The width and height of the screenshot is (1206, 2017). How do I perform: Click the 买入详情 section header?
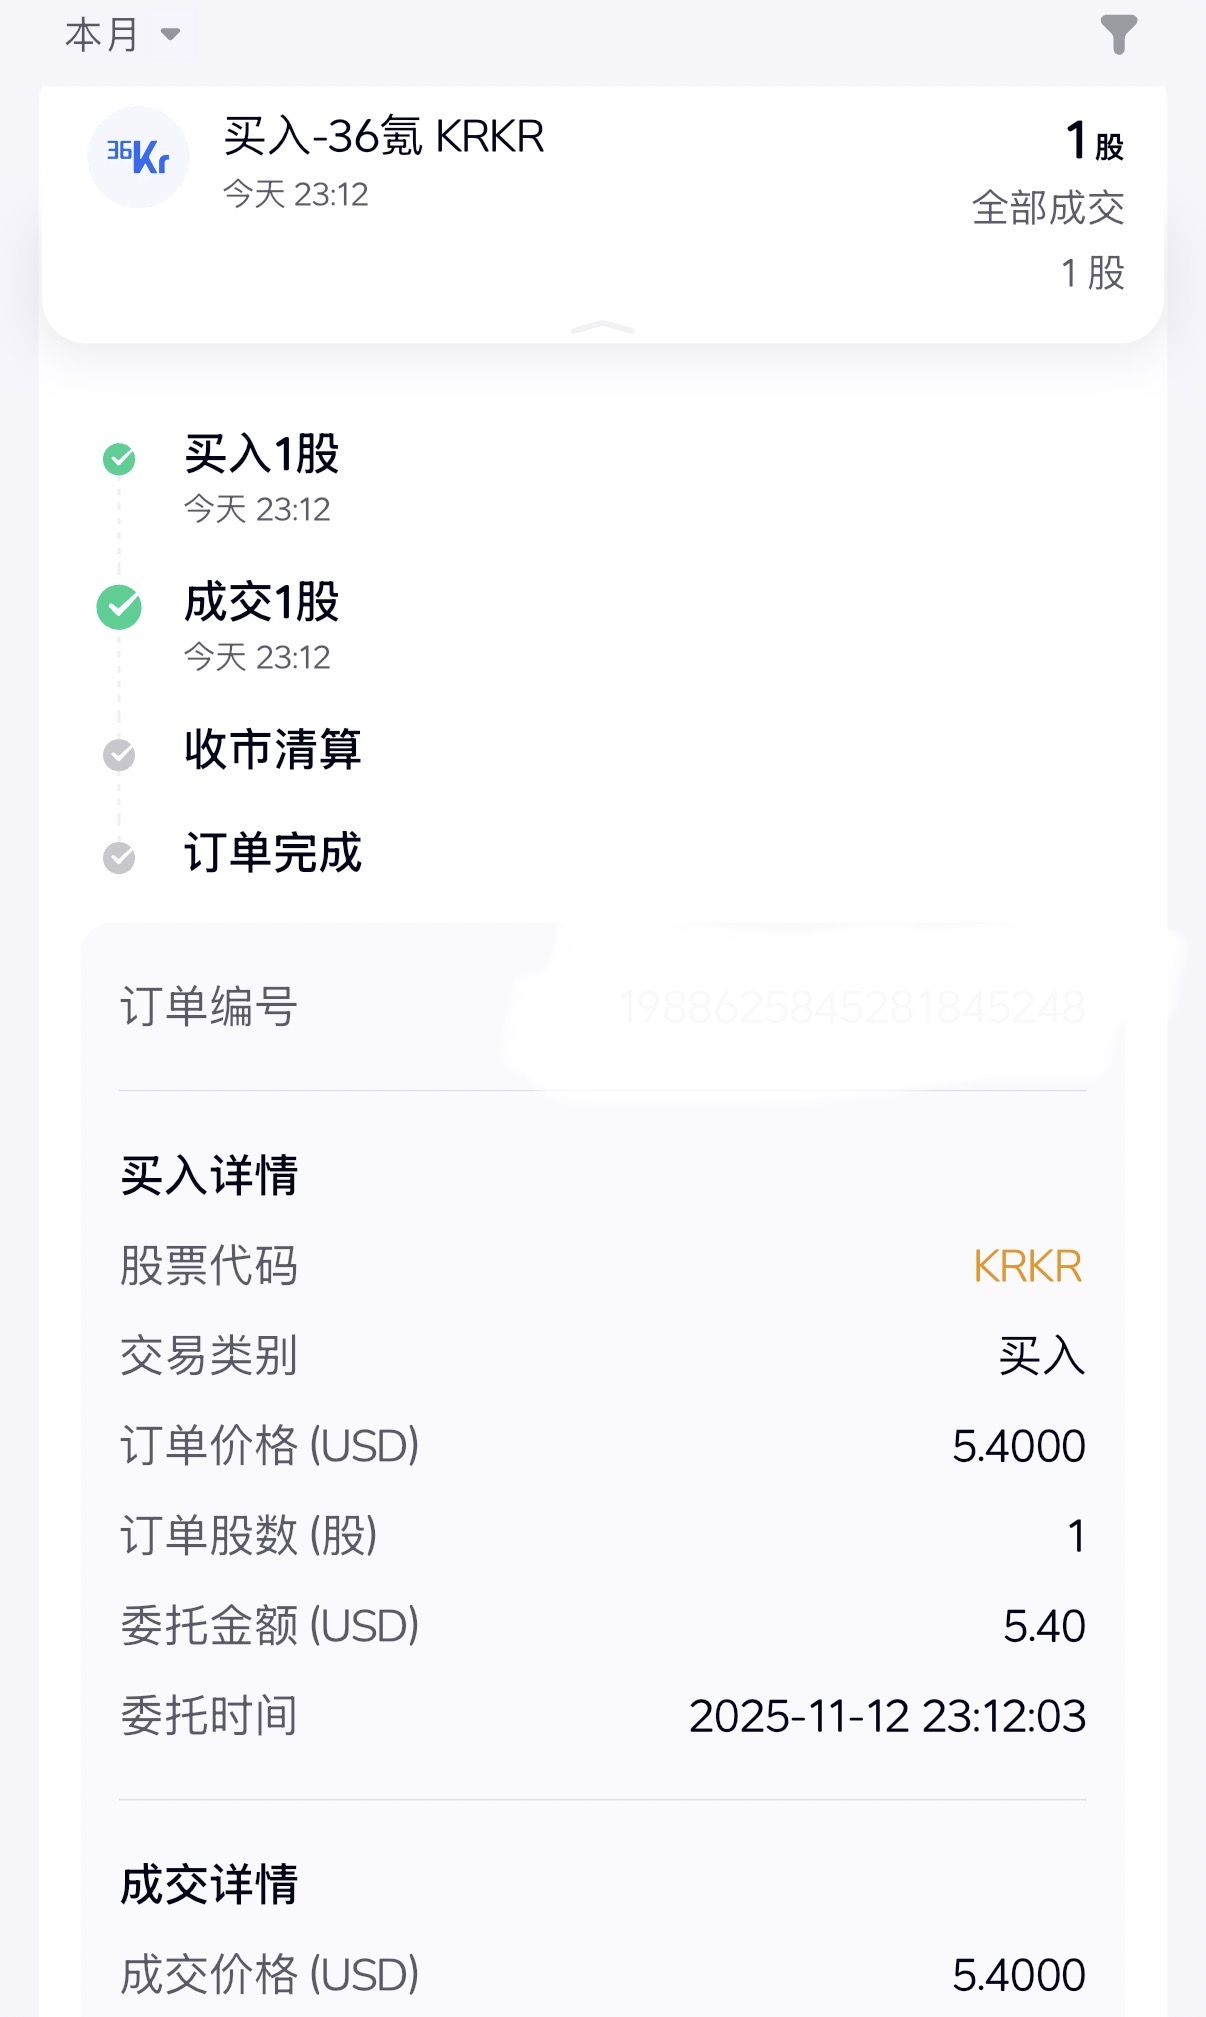[209, 1175]
